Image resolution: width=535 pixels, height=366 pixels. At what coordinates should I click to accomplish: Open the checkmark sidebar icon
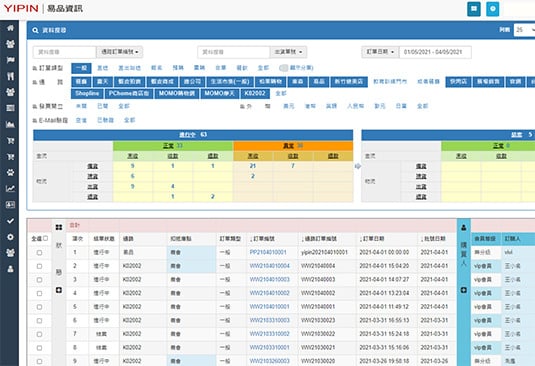(10, 221)
